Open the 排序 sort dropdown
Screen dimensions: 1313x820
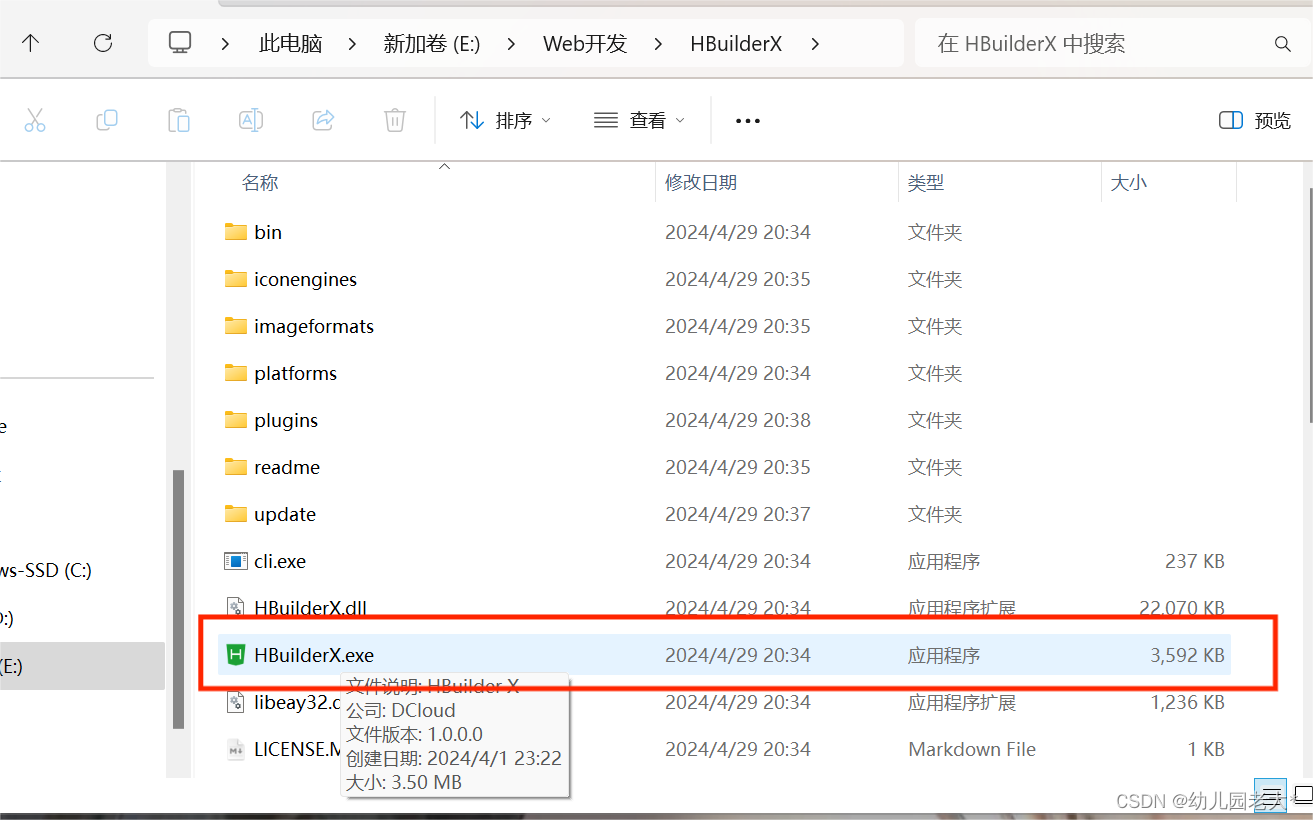505,121
